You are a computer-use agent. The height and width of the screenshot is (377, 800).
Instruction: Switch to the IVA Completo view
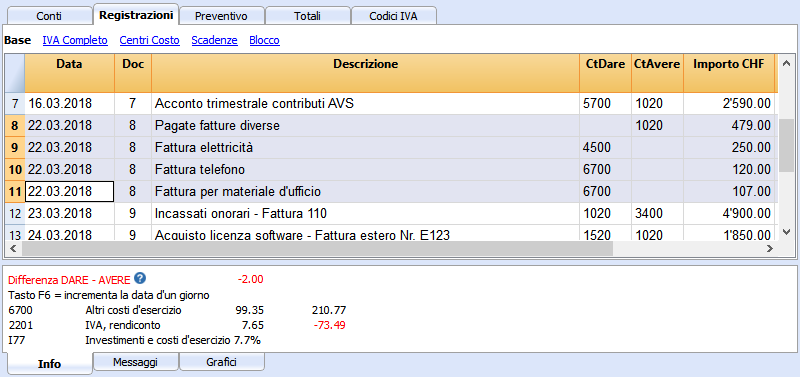point(75,40)
